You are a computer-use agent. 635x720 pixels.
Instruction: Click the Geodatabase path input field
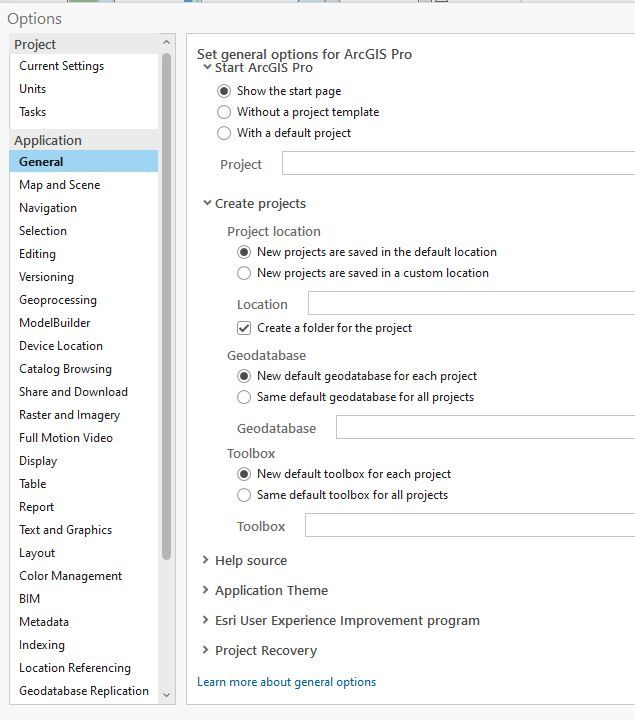485,428
